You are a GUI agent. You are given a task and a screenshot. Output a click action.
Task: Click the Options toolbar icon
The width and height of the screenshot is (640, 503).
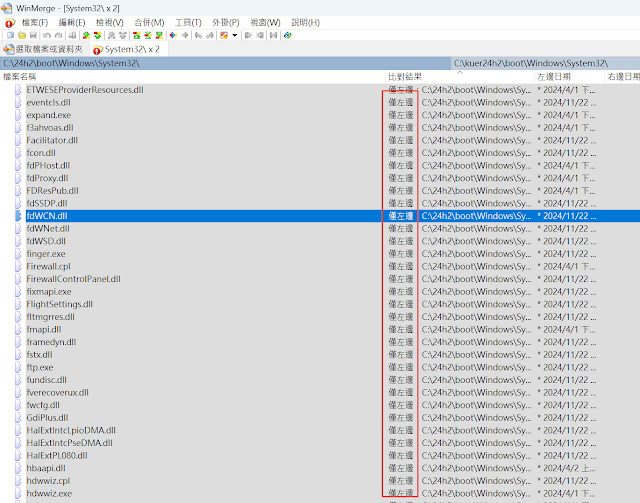tap(224, 36)
